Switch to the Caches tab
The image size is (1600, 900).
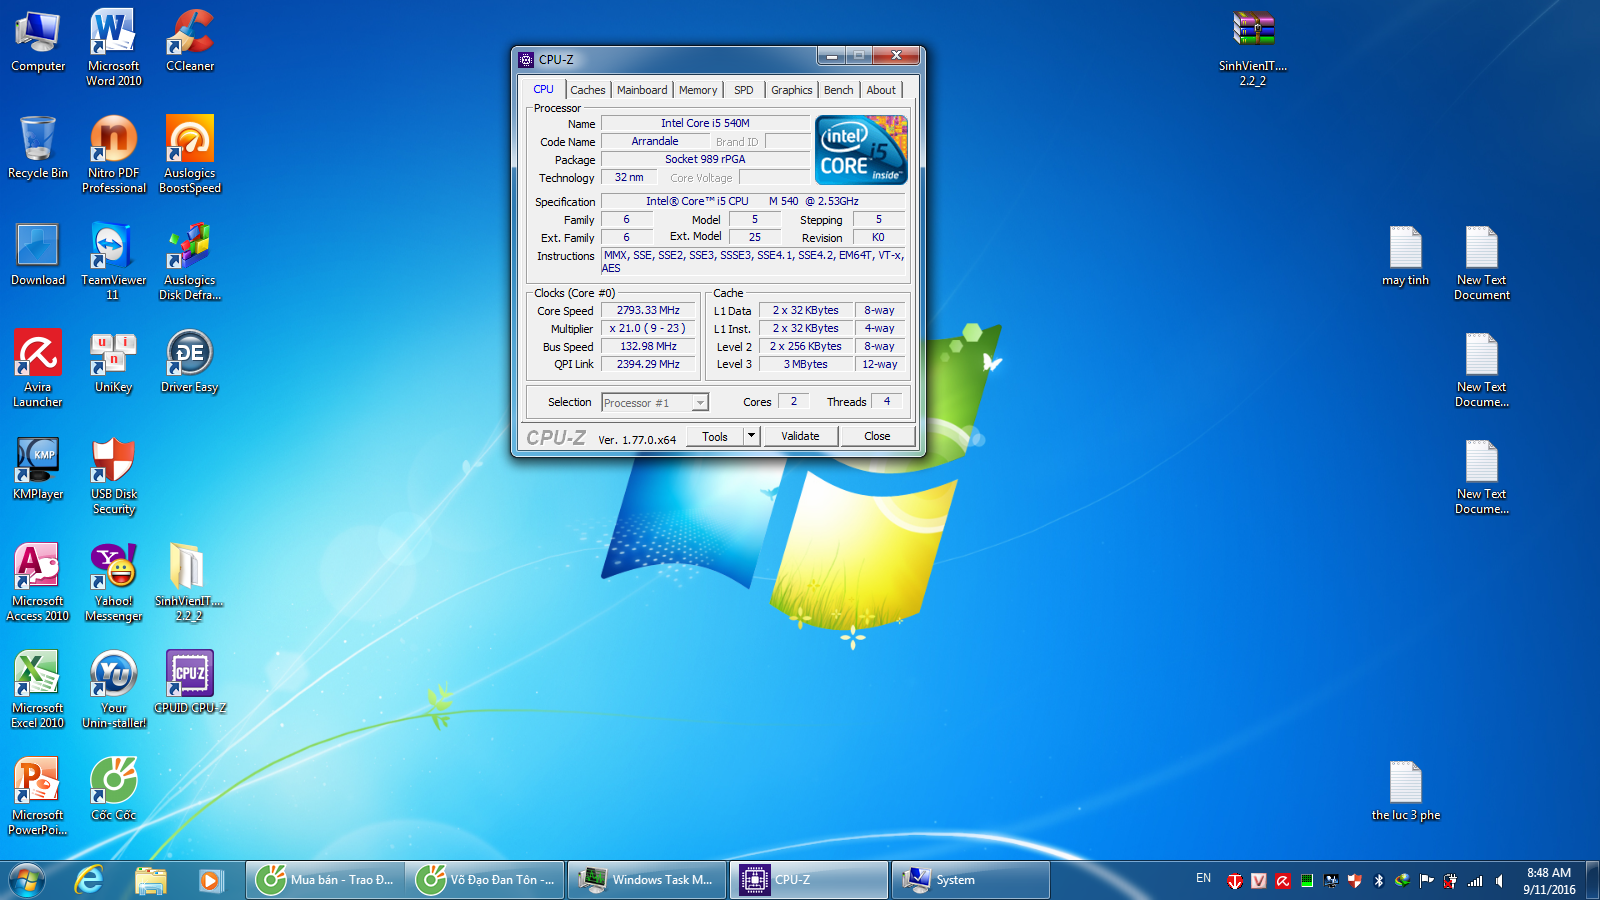point(587,90)
